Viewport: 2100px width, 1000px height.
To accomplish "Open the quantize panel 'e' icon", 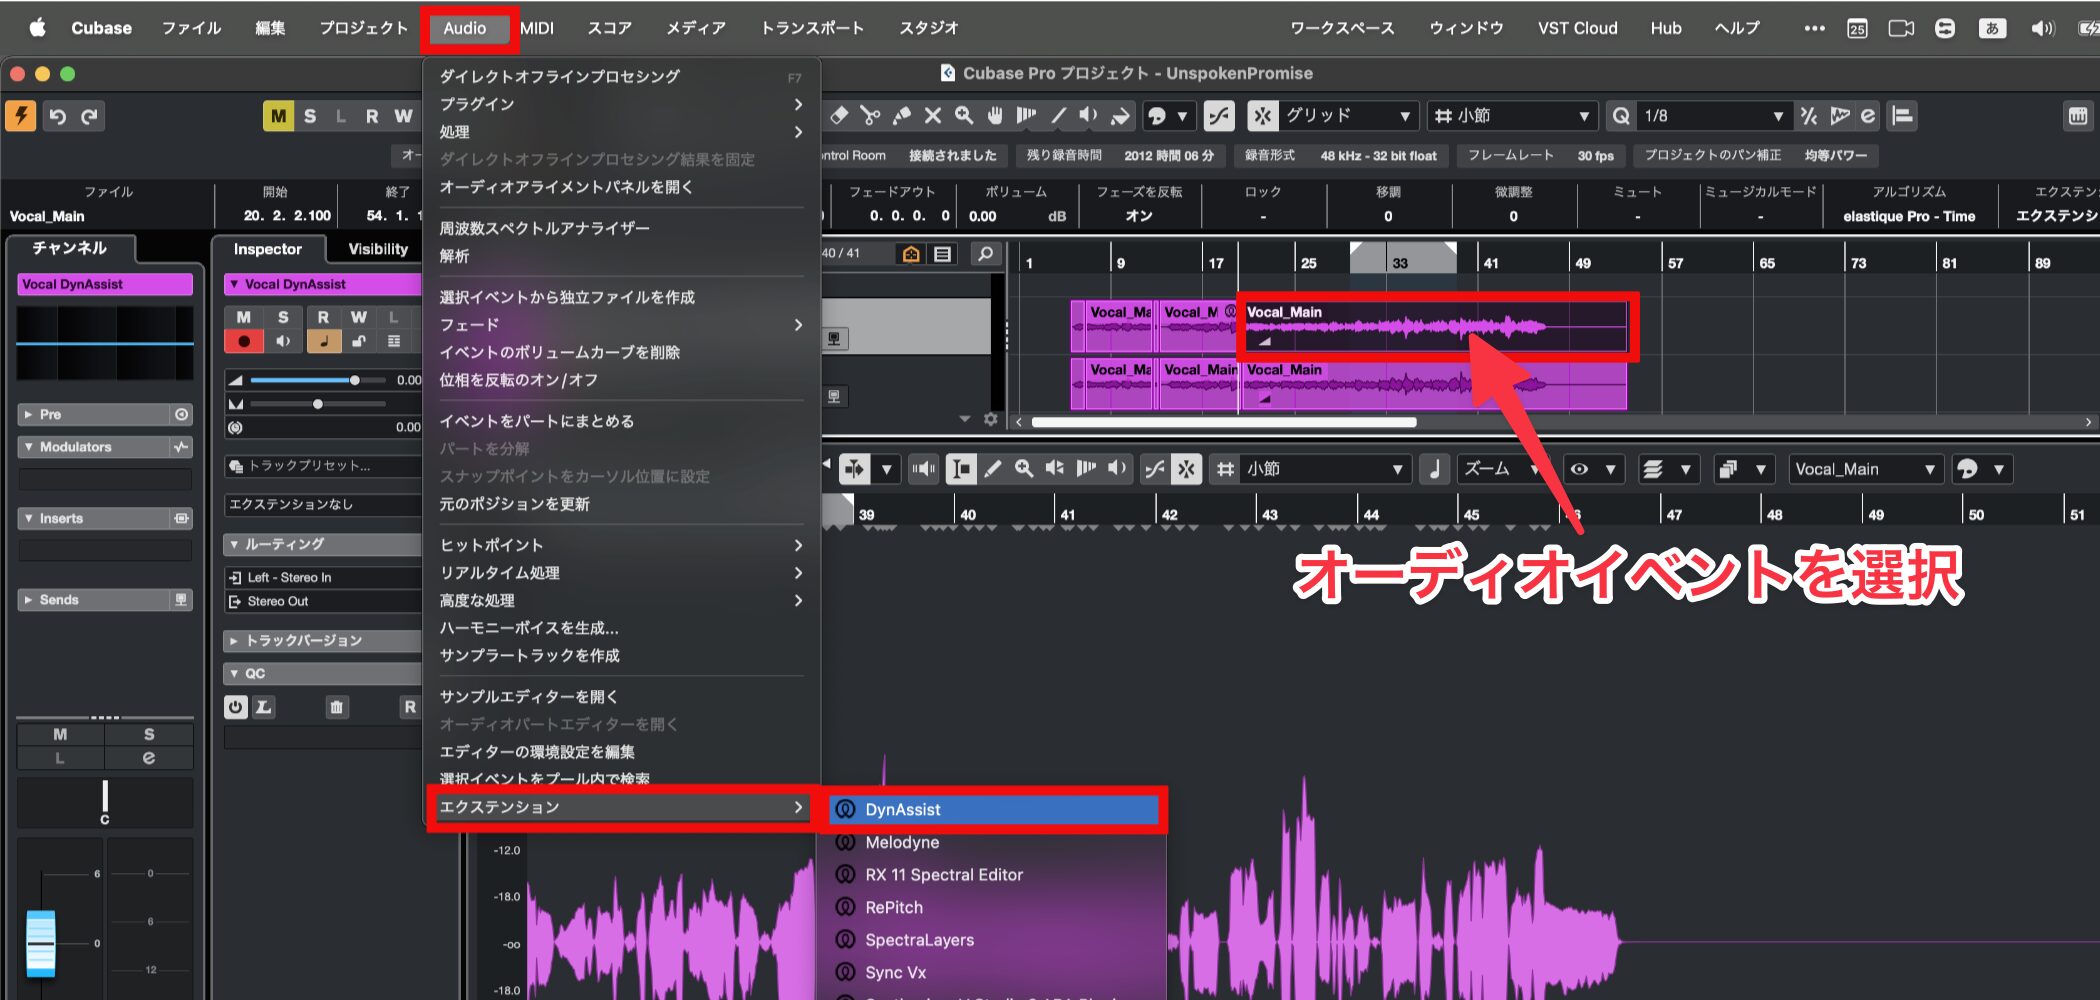I will 1868,116.
